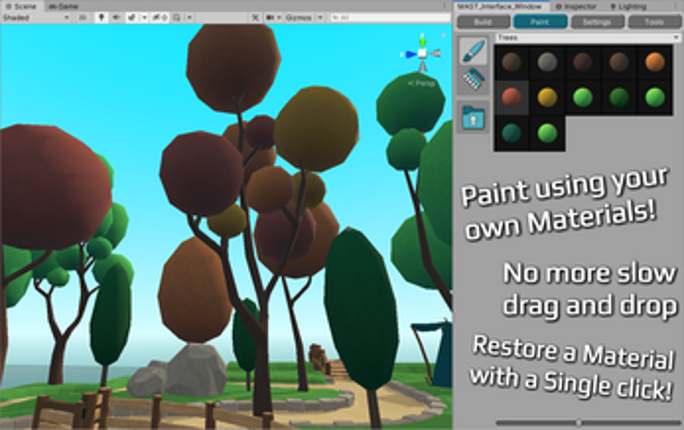This screenshot has width=684, height=430.
Task: Open the material folder icon button
Action: pyautogui.click(x=473, y=117)
